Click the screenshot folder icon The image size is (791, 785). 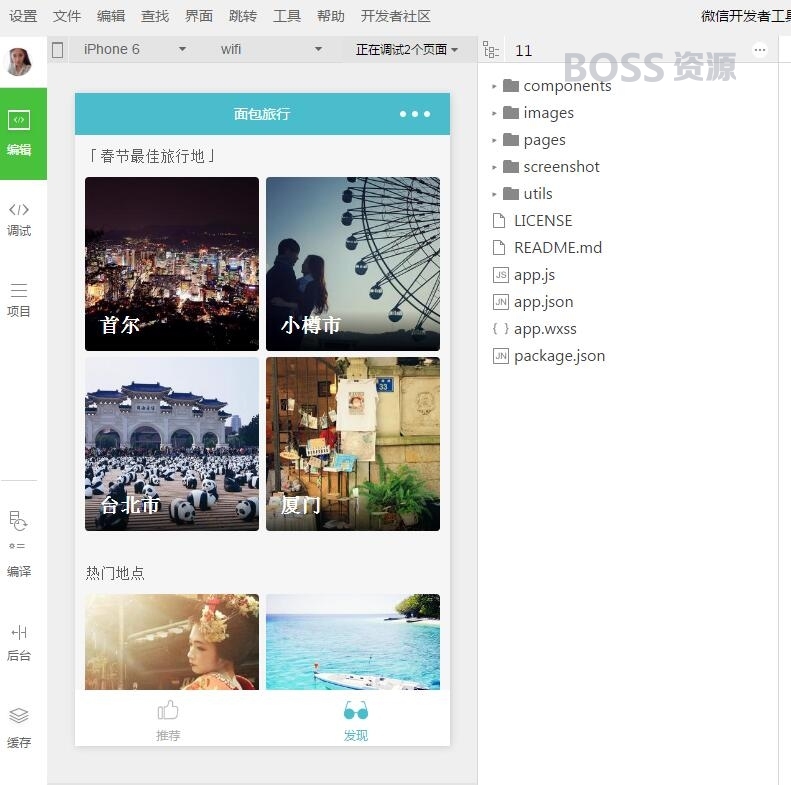coord(511,166)
